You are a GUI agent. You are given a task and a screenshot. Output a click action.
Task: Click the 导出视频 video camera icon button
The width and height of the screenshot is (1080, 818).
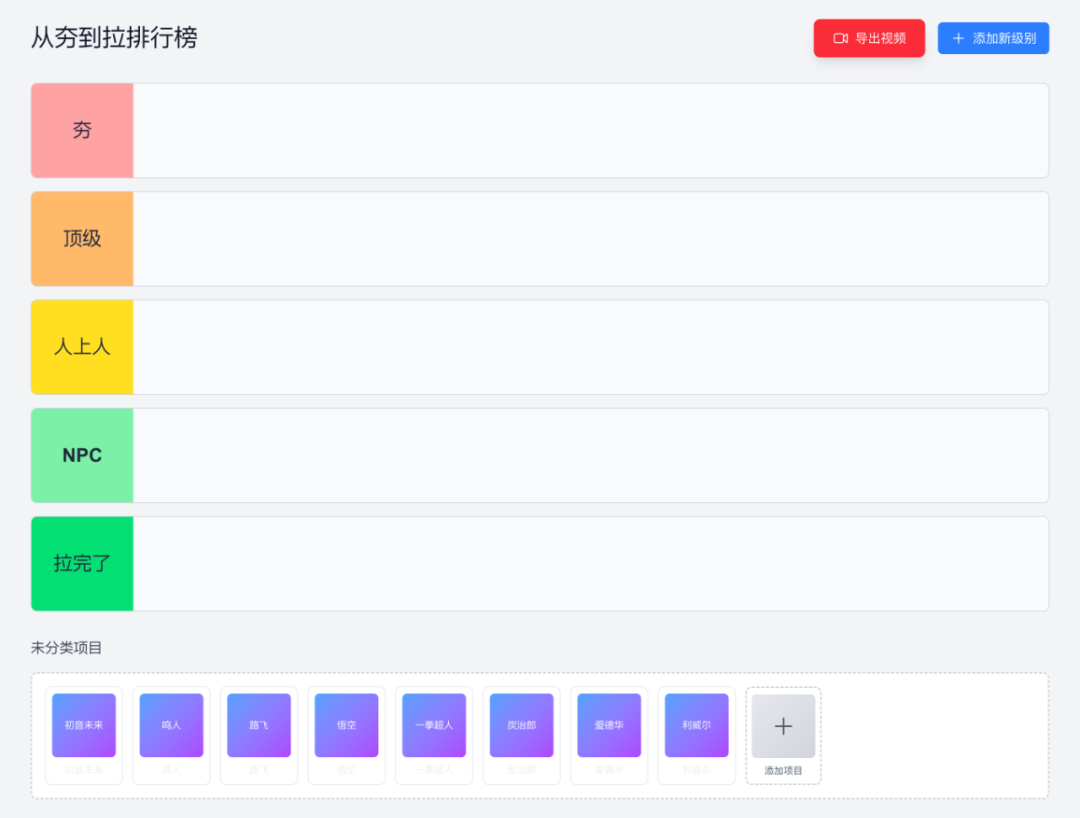tap(842, 38)
